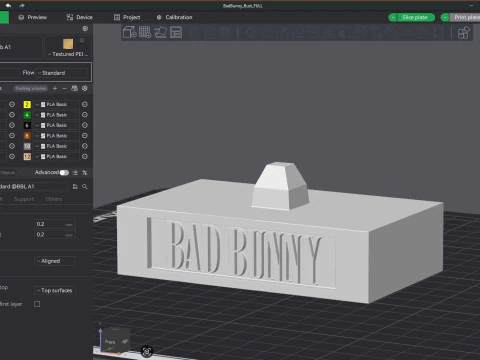Select the Support settings tab

(24, 199)
